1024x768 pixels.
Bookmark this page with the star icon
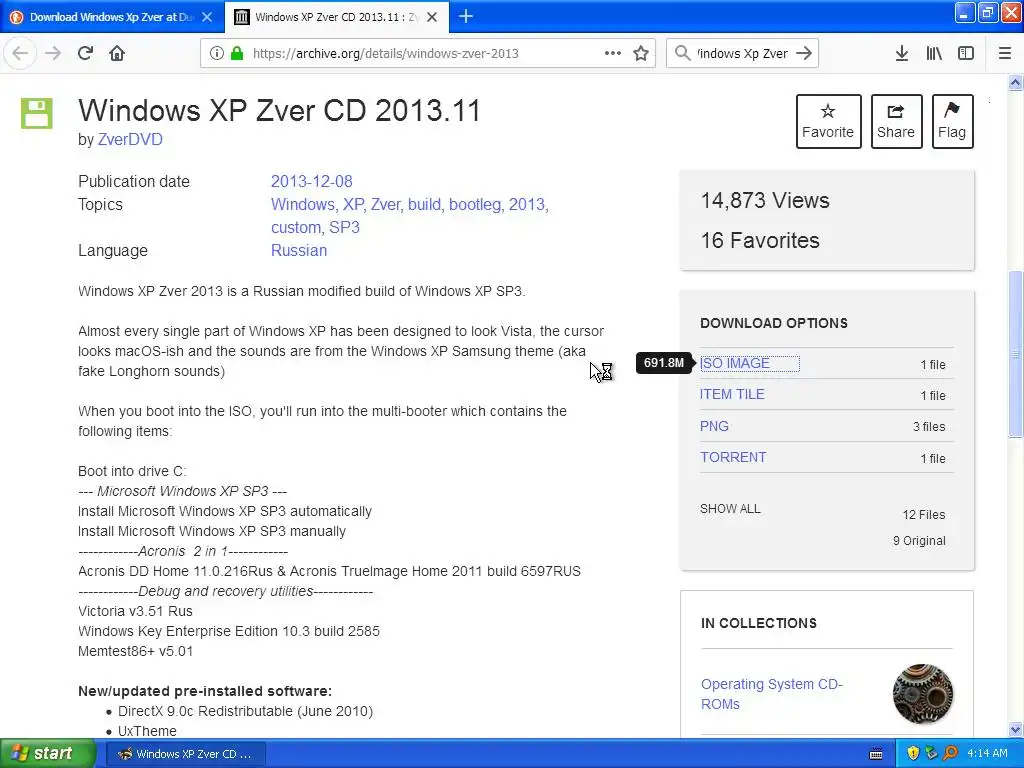pyautogui.click(x=641, y=54)
